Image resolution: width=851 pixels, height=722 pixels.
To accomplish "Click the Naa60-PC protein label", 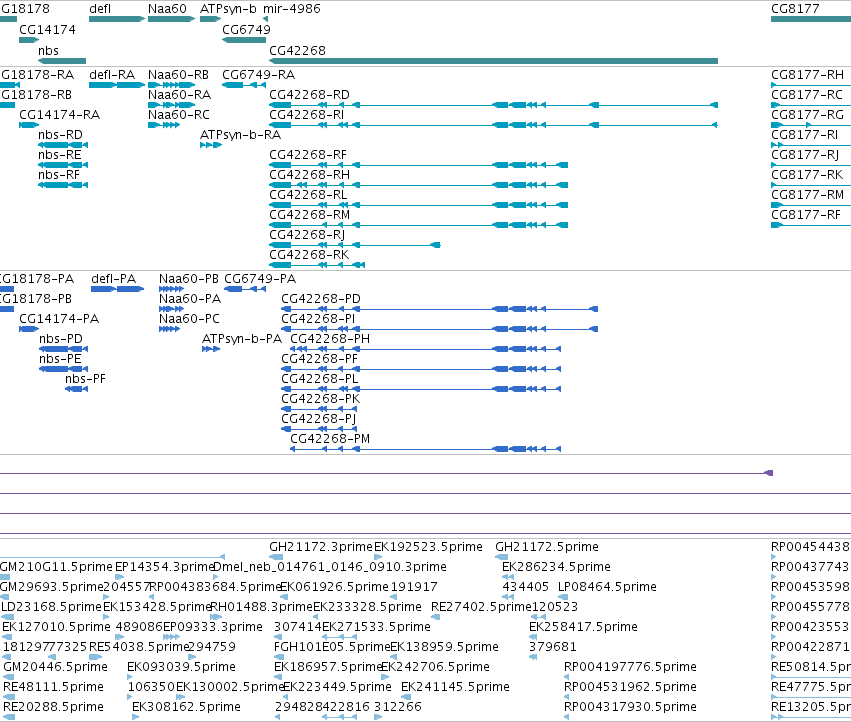I will pyautogui.click(x=189, y=319).
